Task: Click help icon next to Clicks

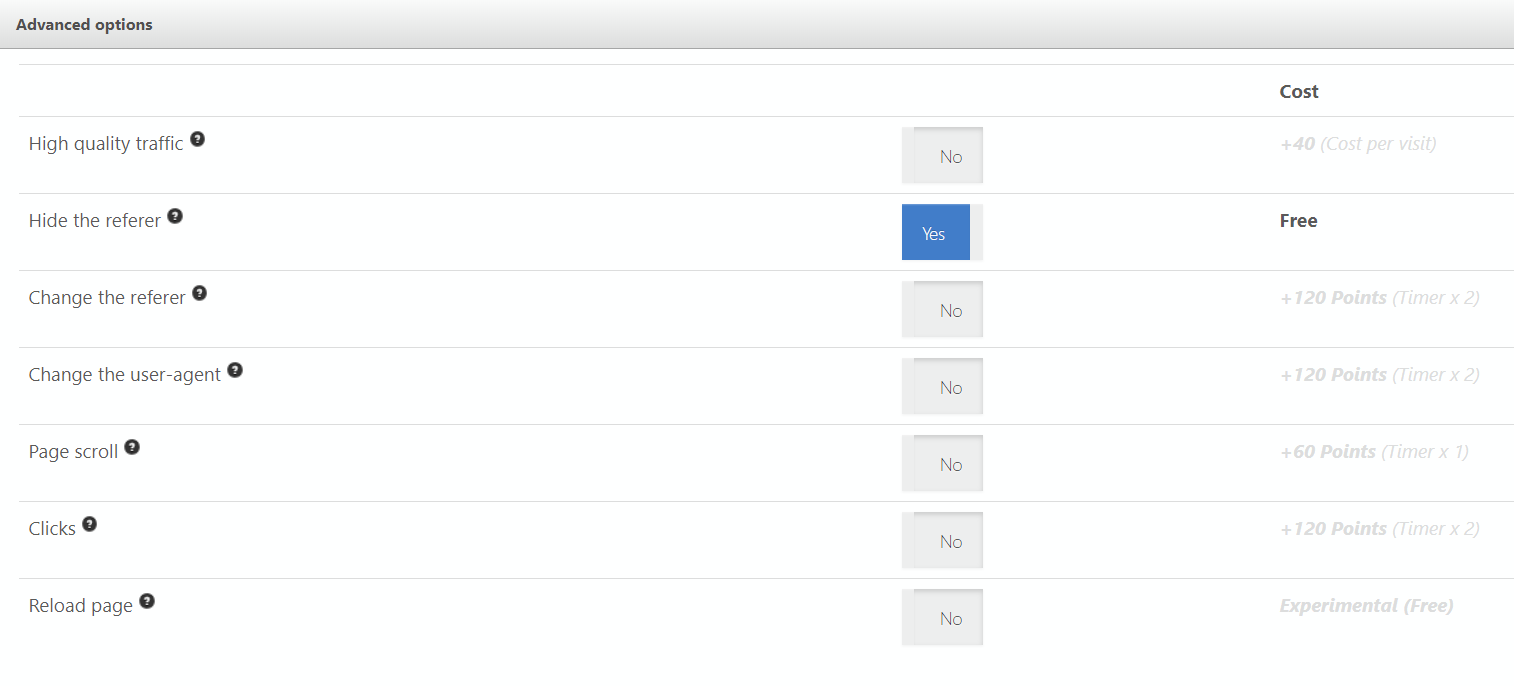Action: [90, 524]
